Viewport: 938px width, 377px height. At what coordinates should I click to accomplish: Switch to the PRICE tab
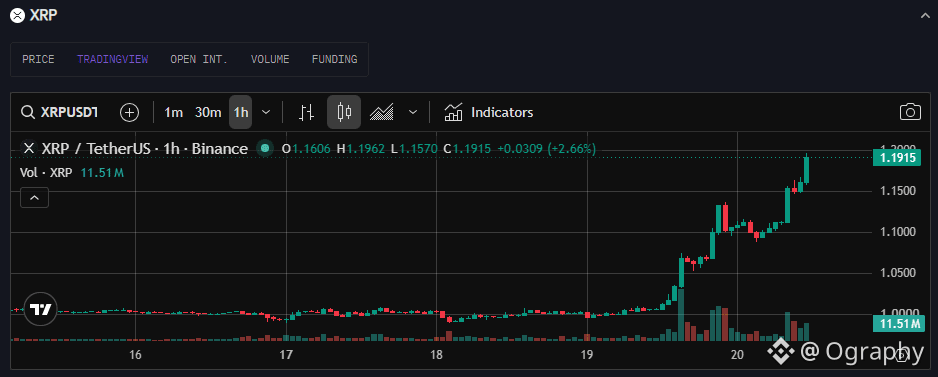(x=38, y=59)
